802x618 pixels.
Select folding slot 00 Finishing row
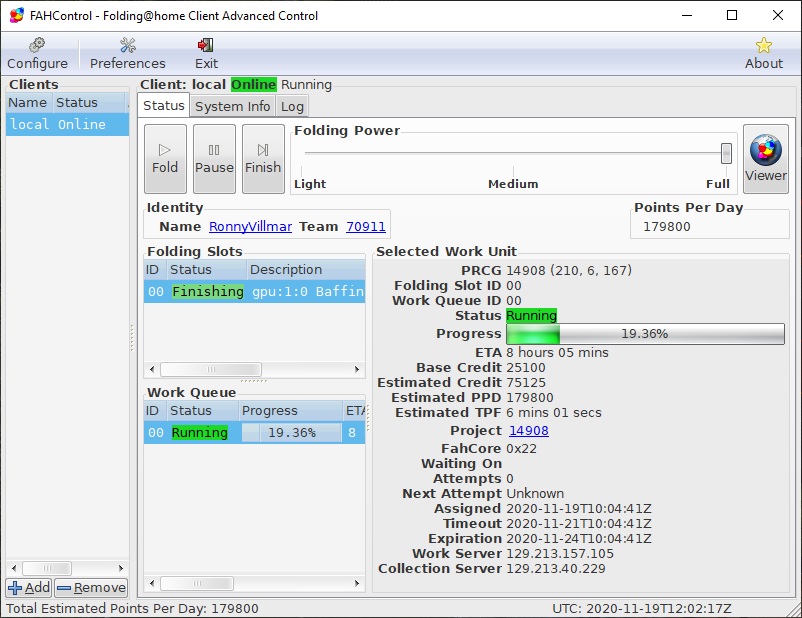tap(254, 292)
